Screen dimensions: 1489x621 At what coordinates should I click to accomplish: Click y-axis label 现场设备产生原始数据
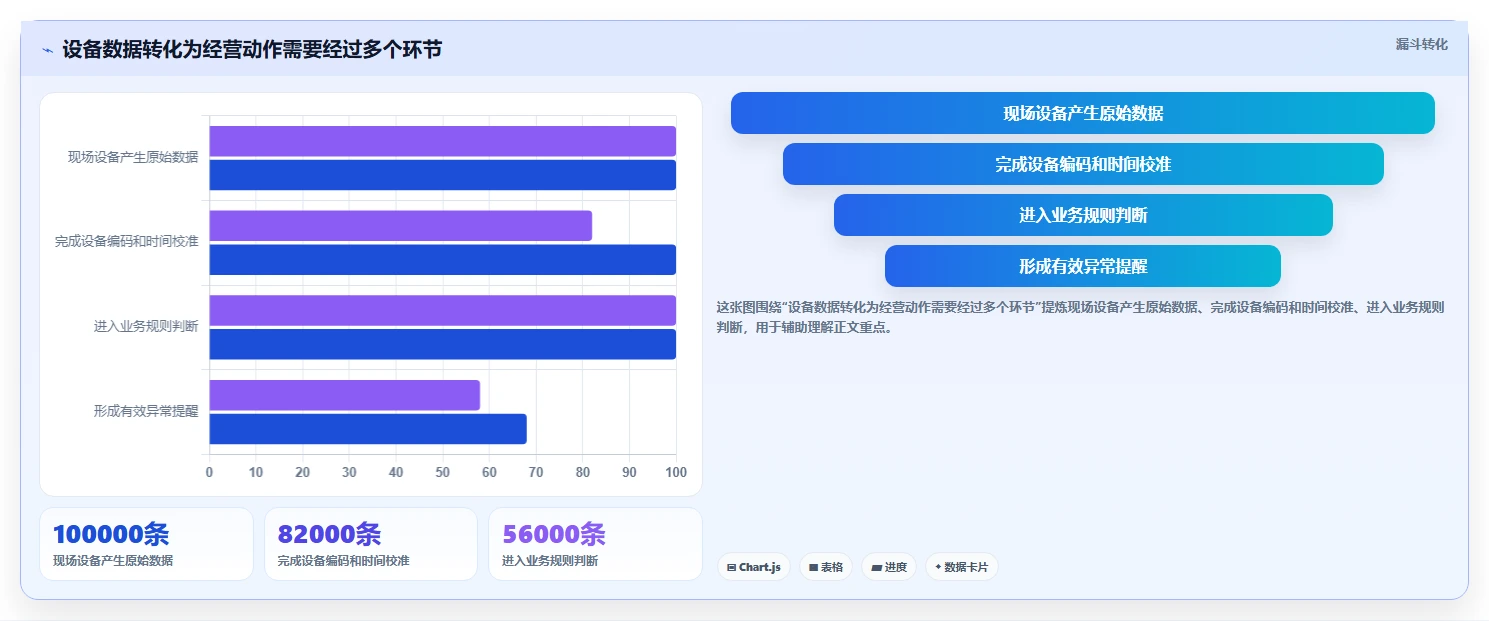pos(133,157)
